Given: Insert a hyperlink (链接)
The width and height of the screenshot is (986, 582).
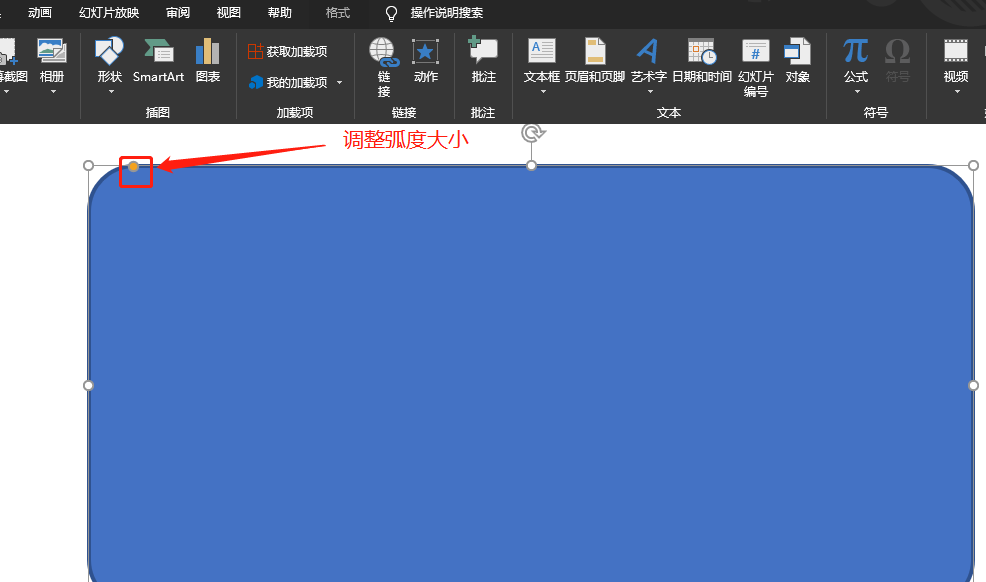Looking at the screenshot, I should (x=384, y=67).
